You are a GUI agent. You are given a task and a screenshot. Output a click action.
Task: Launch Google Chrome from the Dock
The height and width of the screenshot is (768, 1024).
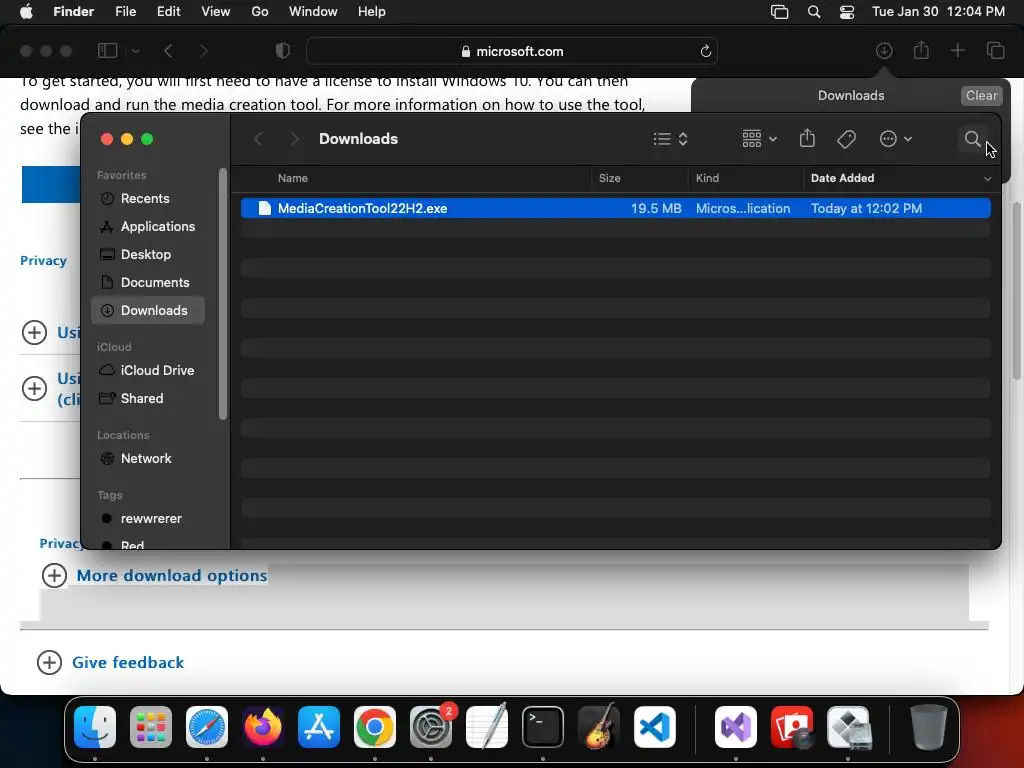375,726
